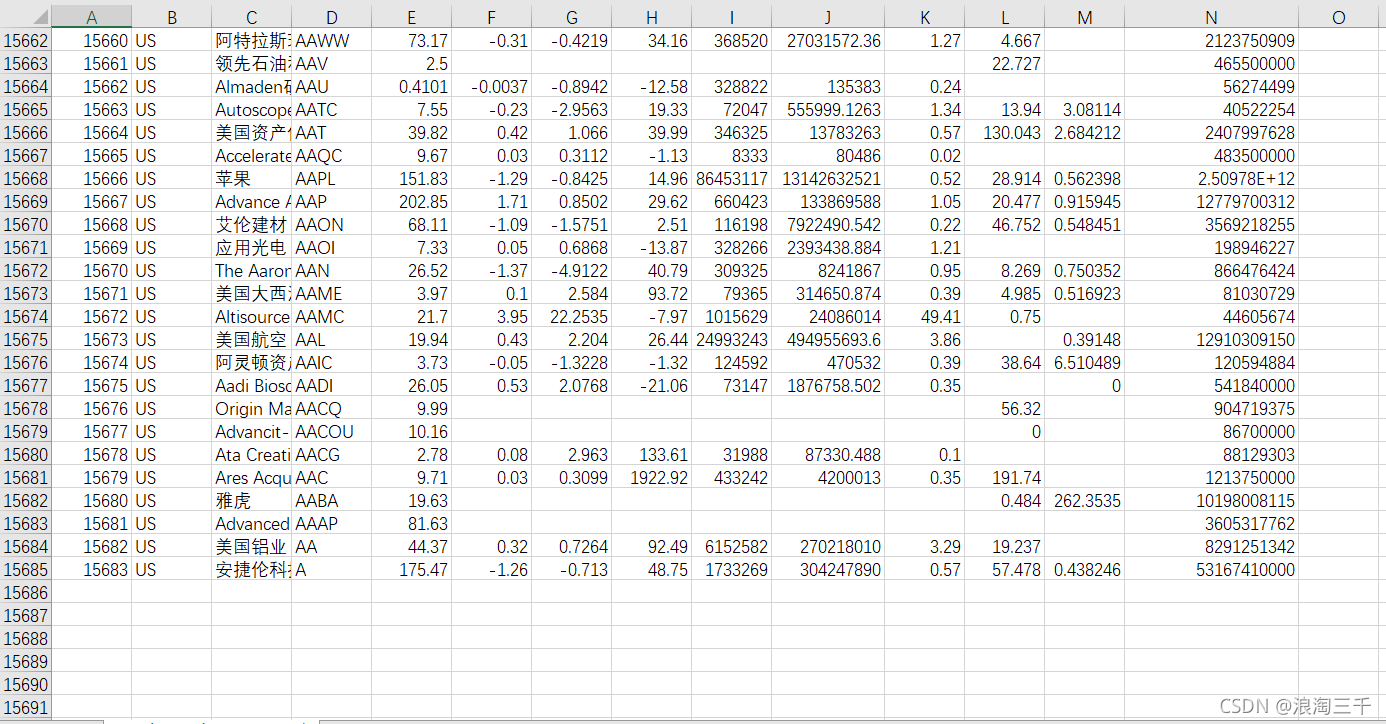Select column I header
The image size is (1386, 724).
(732, 17)
